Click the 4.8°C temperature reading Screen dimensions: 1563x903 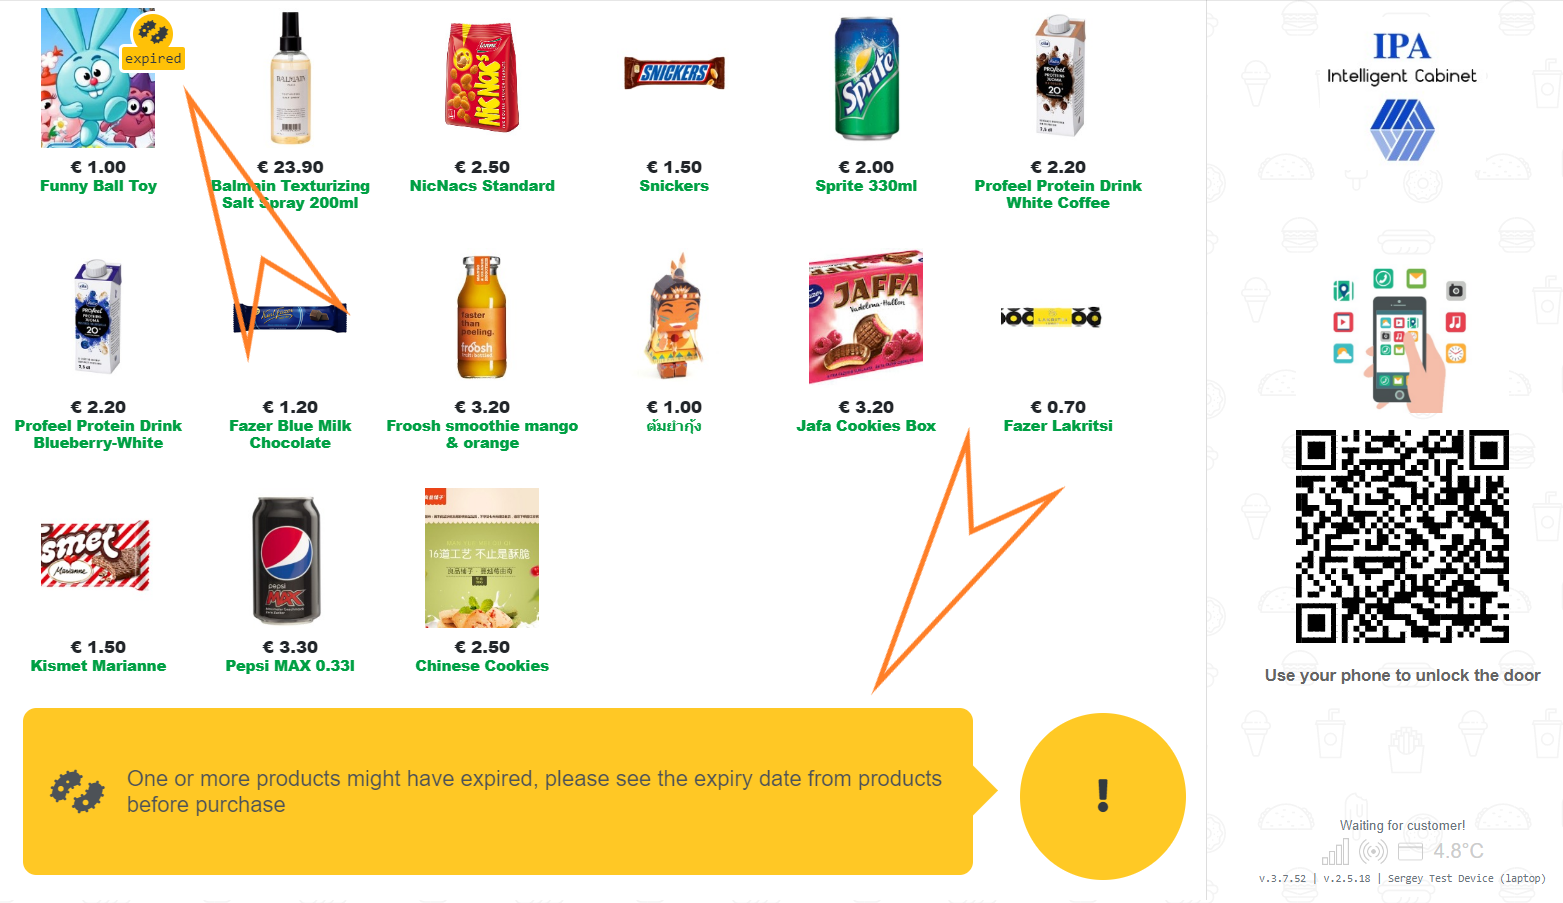(1456, 851)
